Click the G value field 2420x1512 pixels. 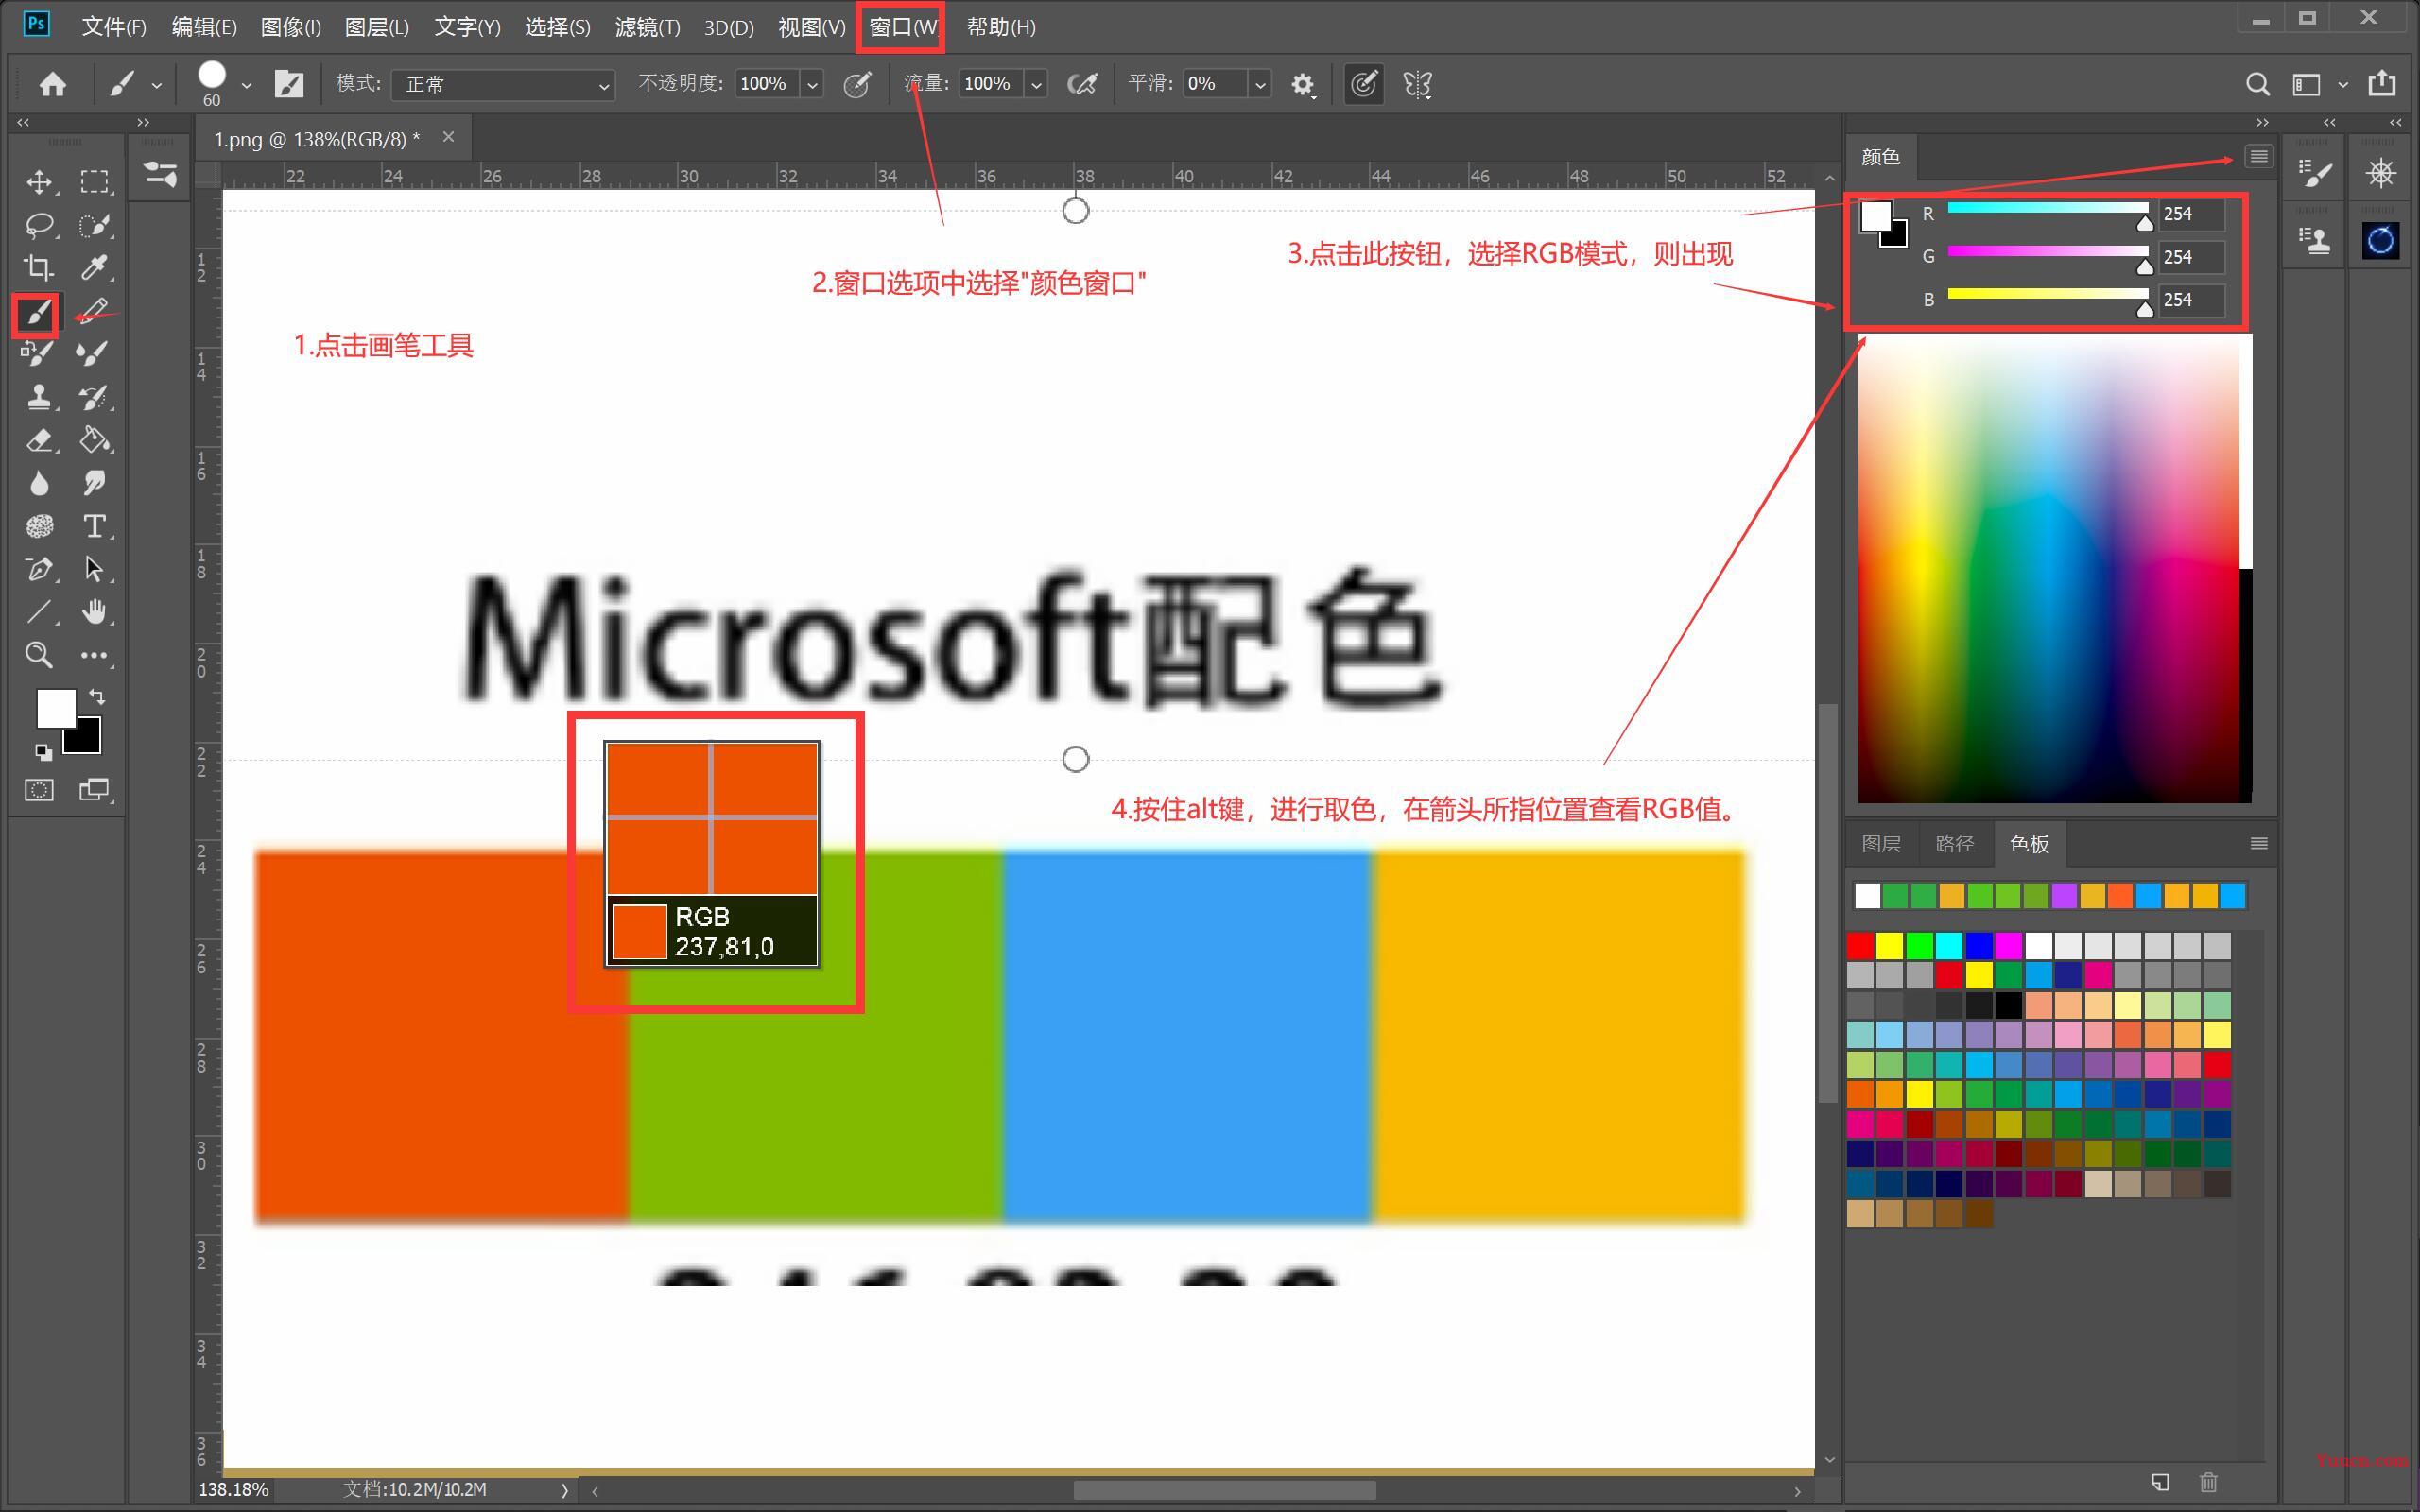point(2191,257)
